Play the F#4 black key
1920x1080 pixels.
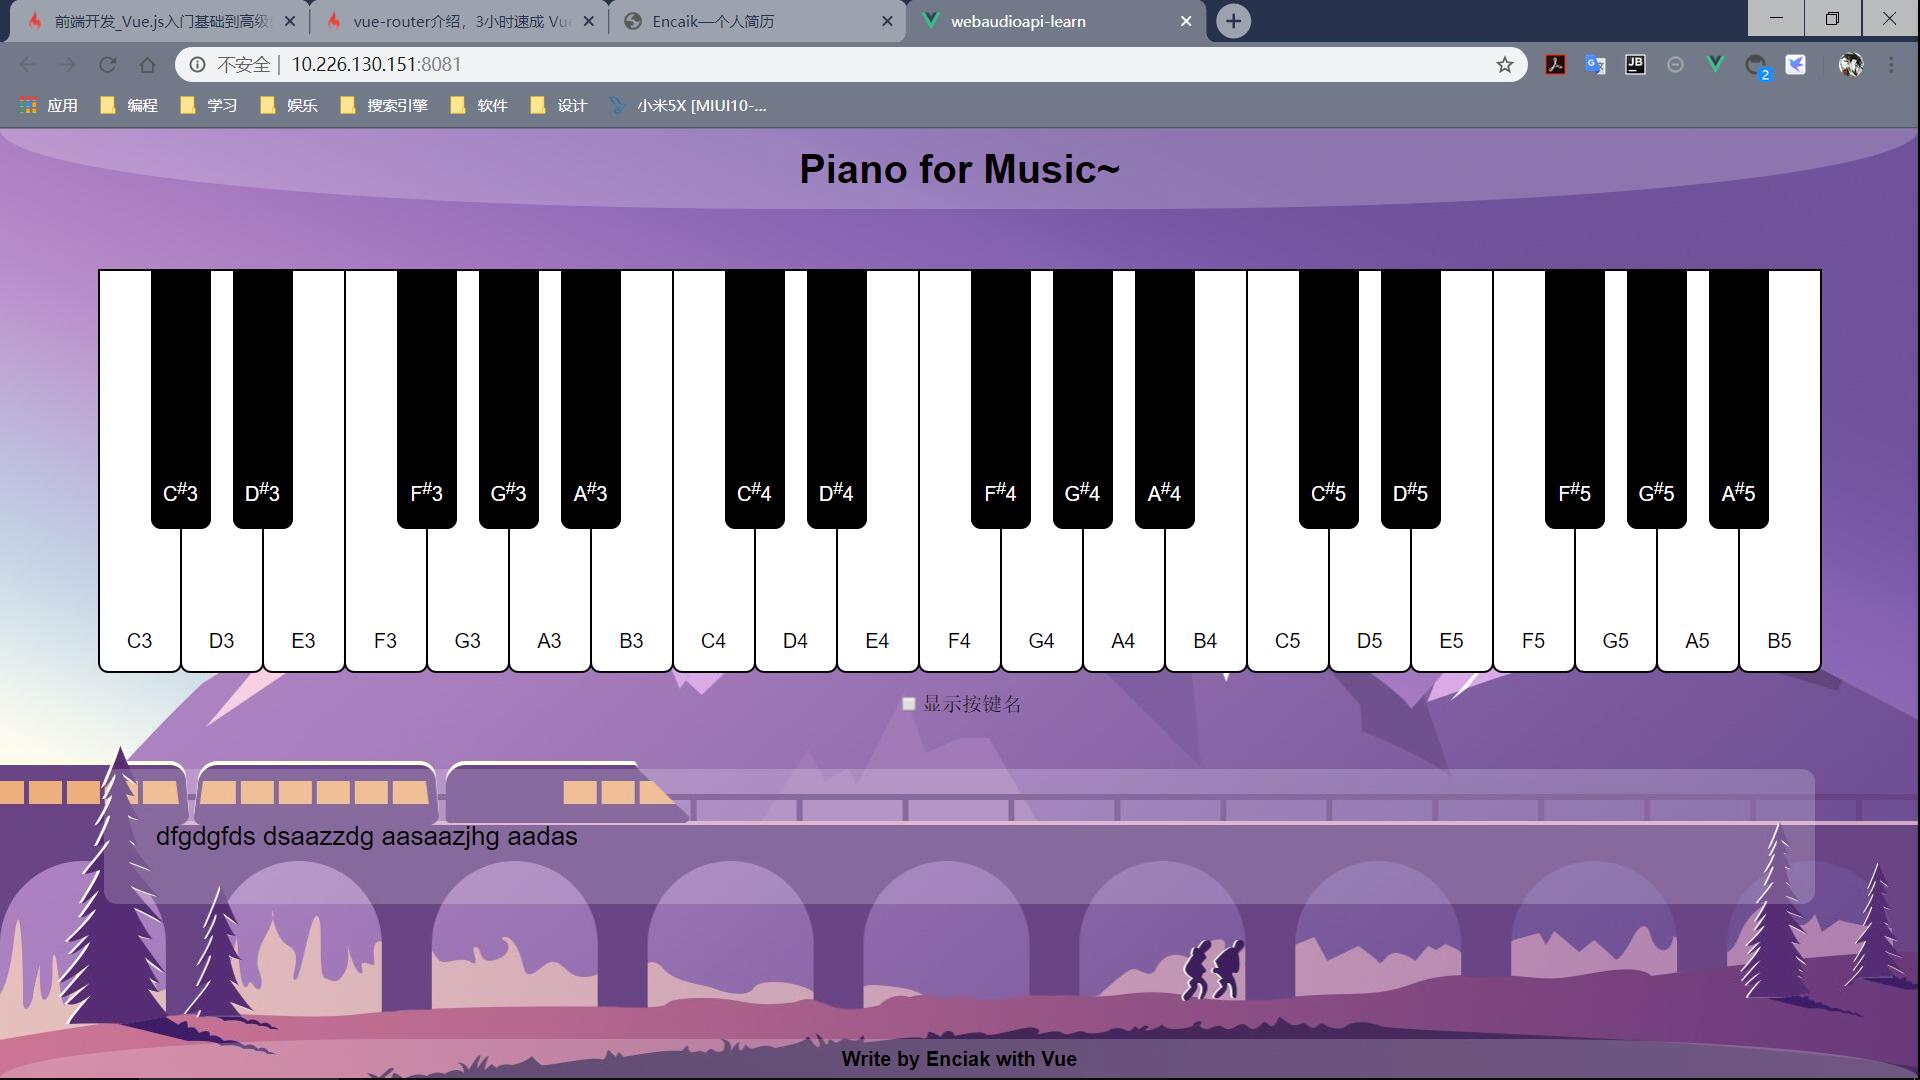(1000, 400)
